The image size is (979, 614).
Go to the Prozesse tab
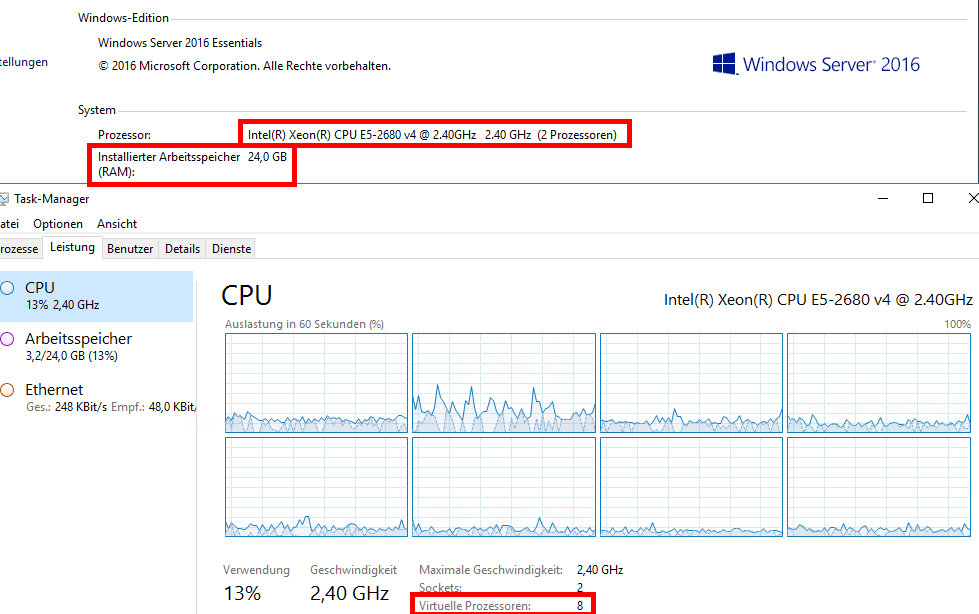coord(20,248)
